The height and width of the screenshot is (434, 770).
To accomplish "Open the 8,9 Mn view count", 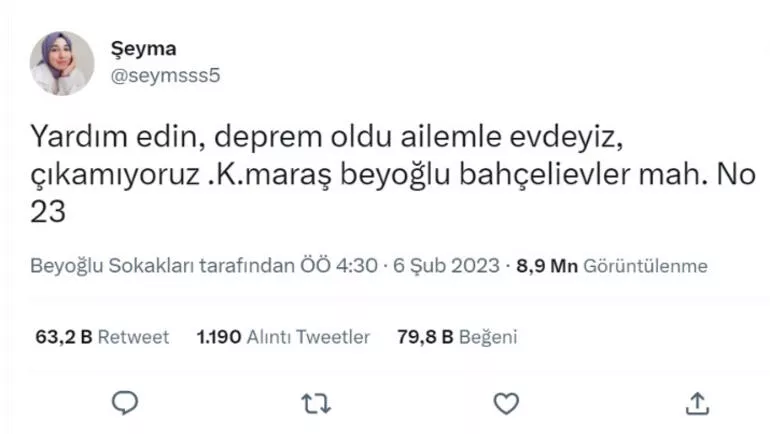I will coord(547,267).
